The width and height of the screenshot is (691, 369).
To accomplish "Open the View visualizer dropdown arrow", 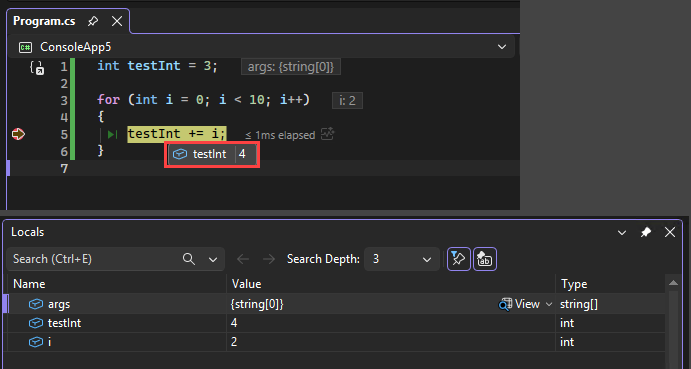I will click(x=549, y=304).
